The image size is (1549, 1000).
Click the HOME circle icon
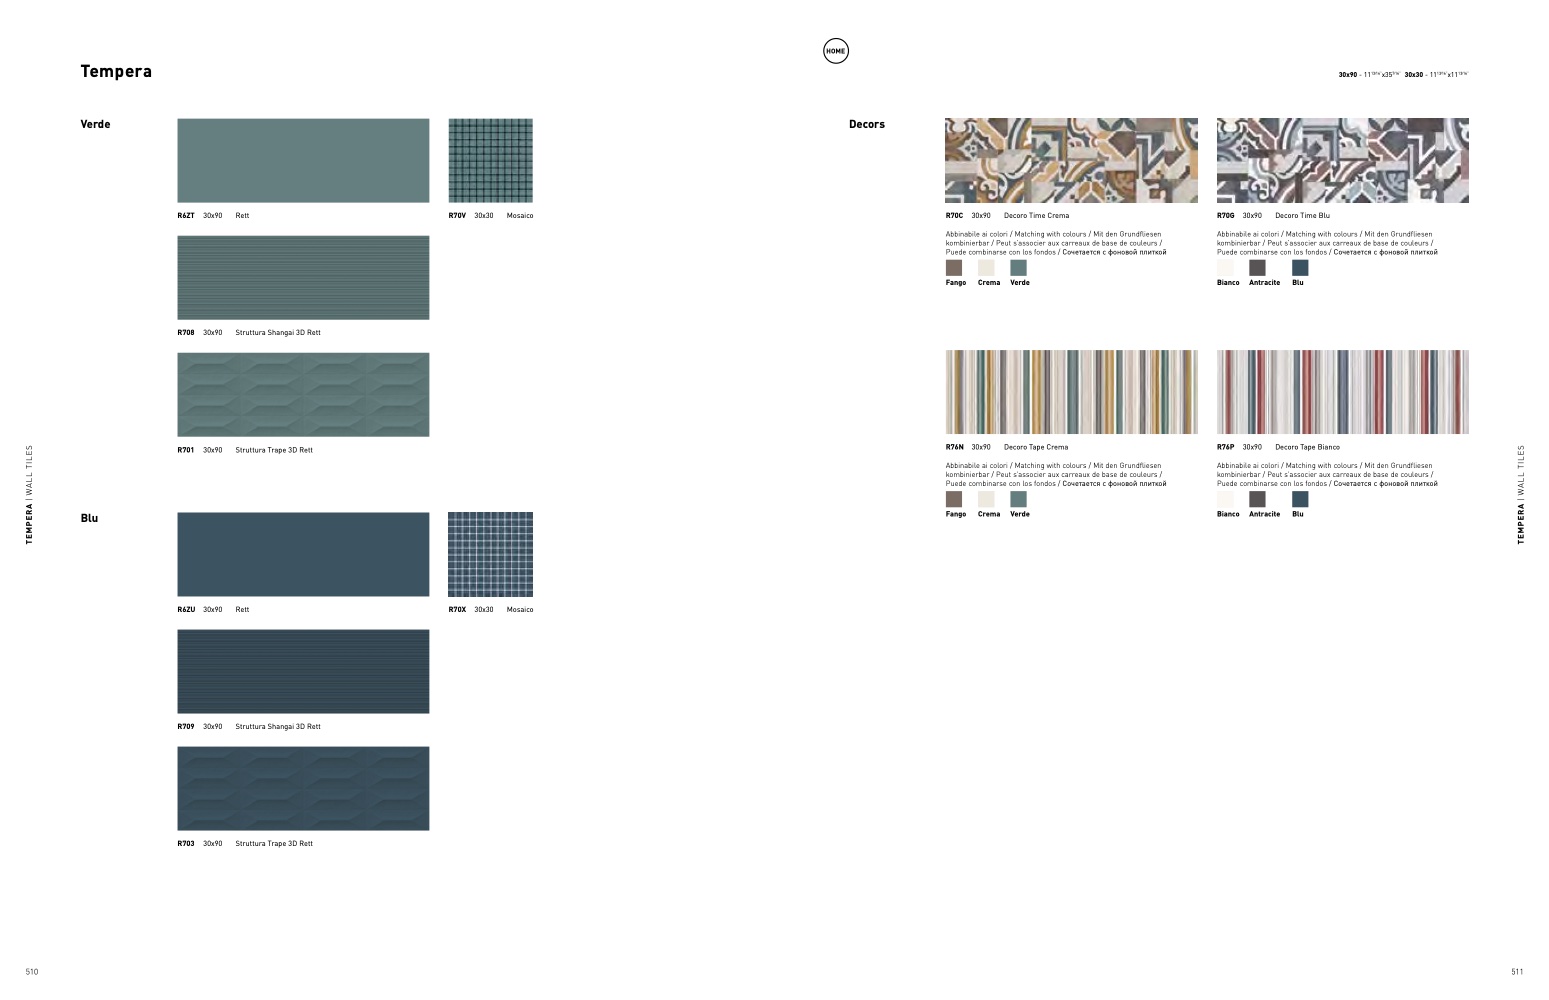pos(835,51)
